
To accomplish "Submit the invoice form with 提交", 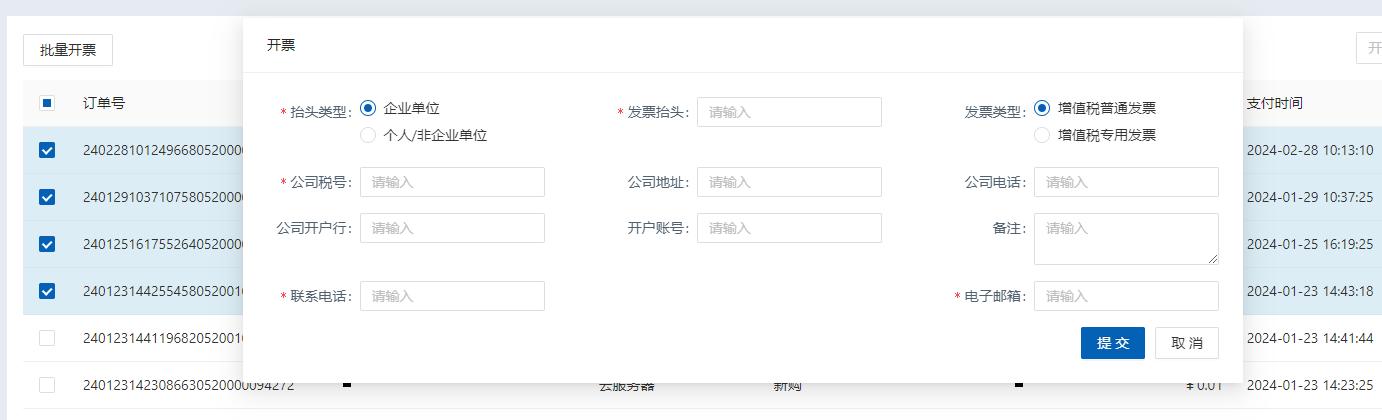I will [1112, 343].
